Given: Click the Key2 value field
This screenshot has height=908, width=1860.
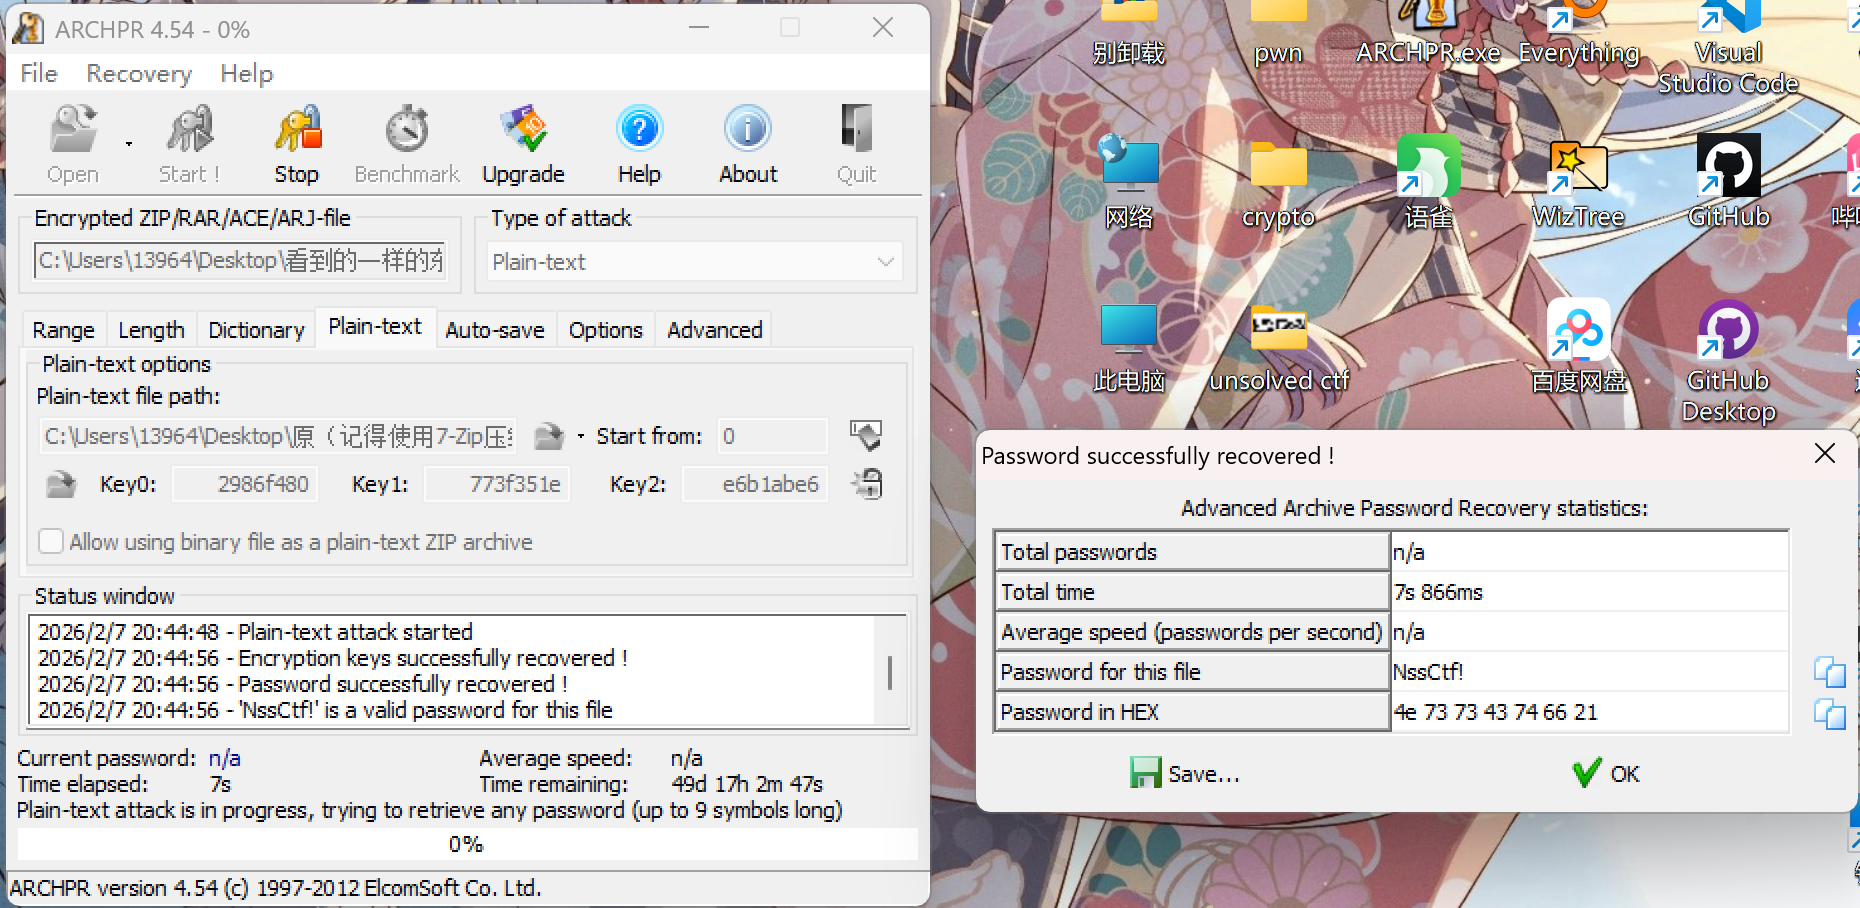Looking at the screenshot, I should (755, 485).
